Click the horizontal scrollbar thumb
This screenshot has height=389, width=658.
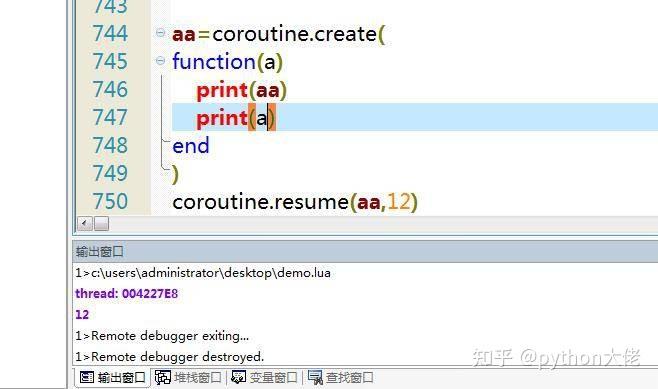click(x=101, y=223)
